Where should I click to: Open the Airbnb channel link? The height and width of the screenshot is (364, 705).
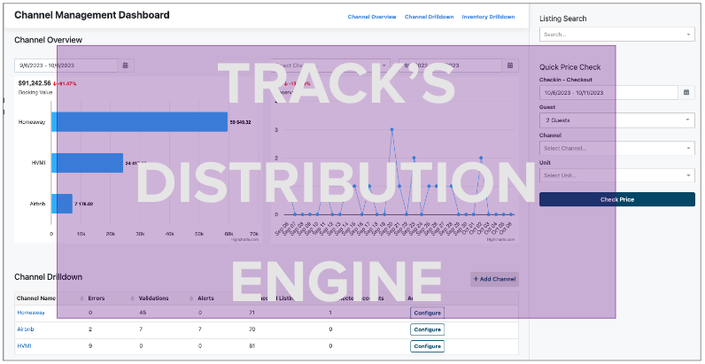coord(26,329)
